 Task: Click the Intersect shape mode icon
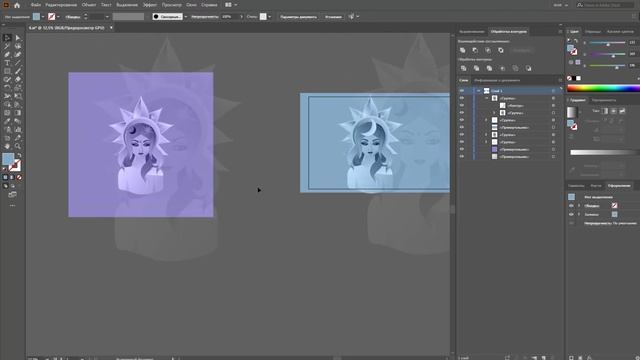[x=488, y=50]
